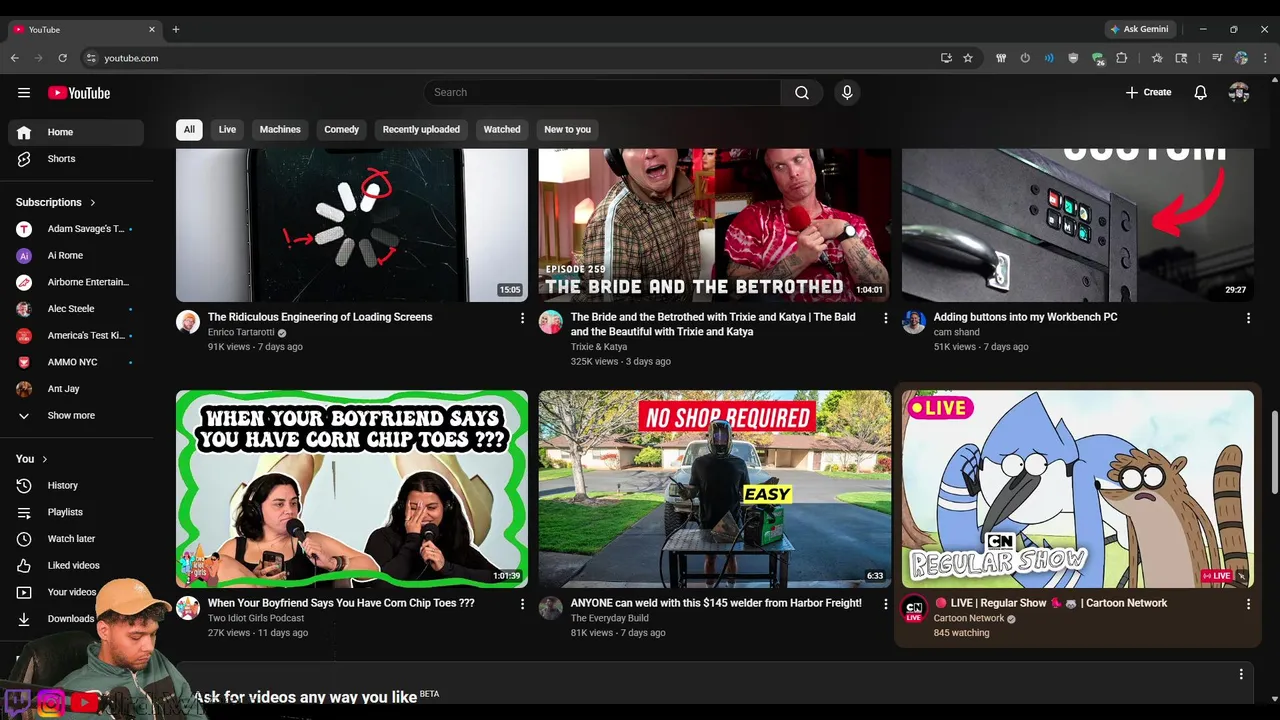Select the Watched filter chip
The image size is (1280, 720).
[502, 129]
